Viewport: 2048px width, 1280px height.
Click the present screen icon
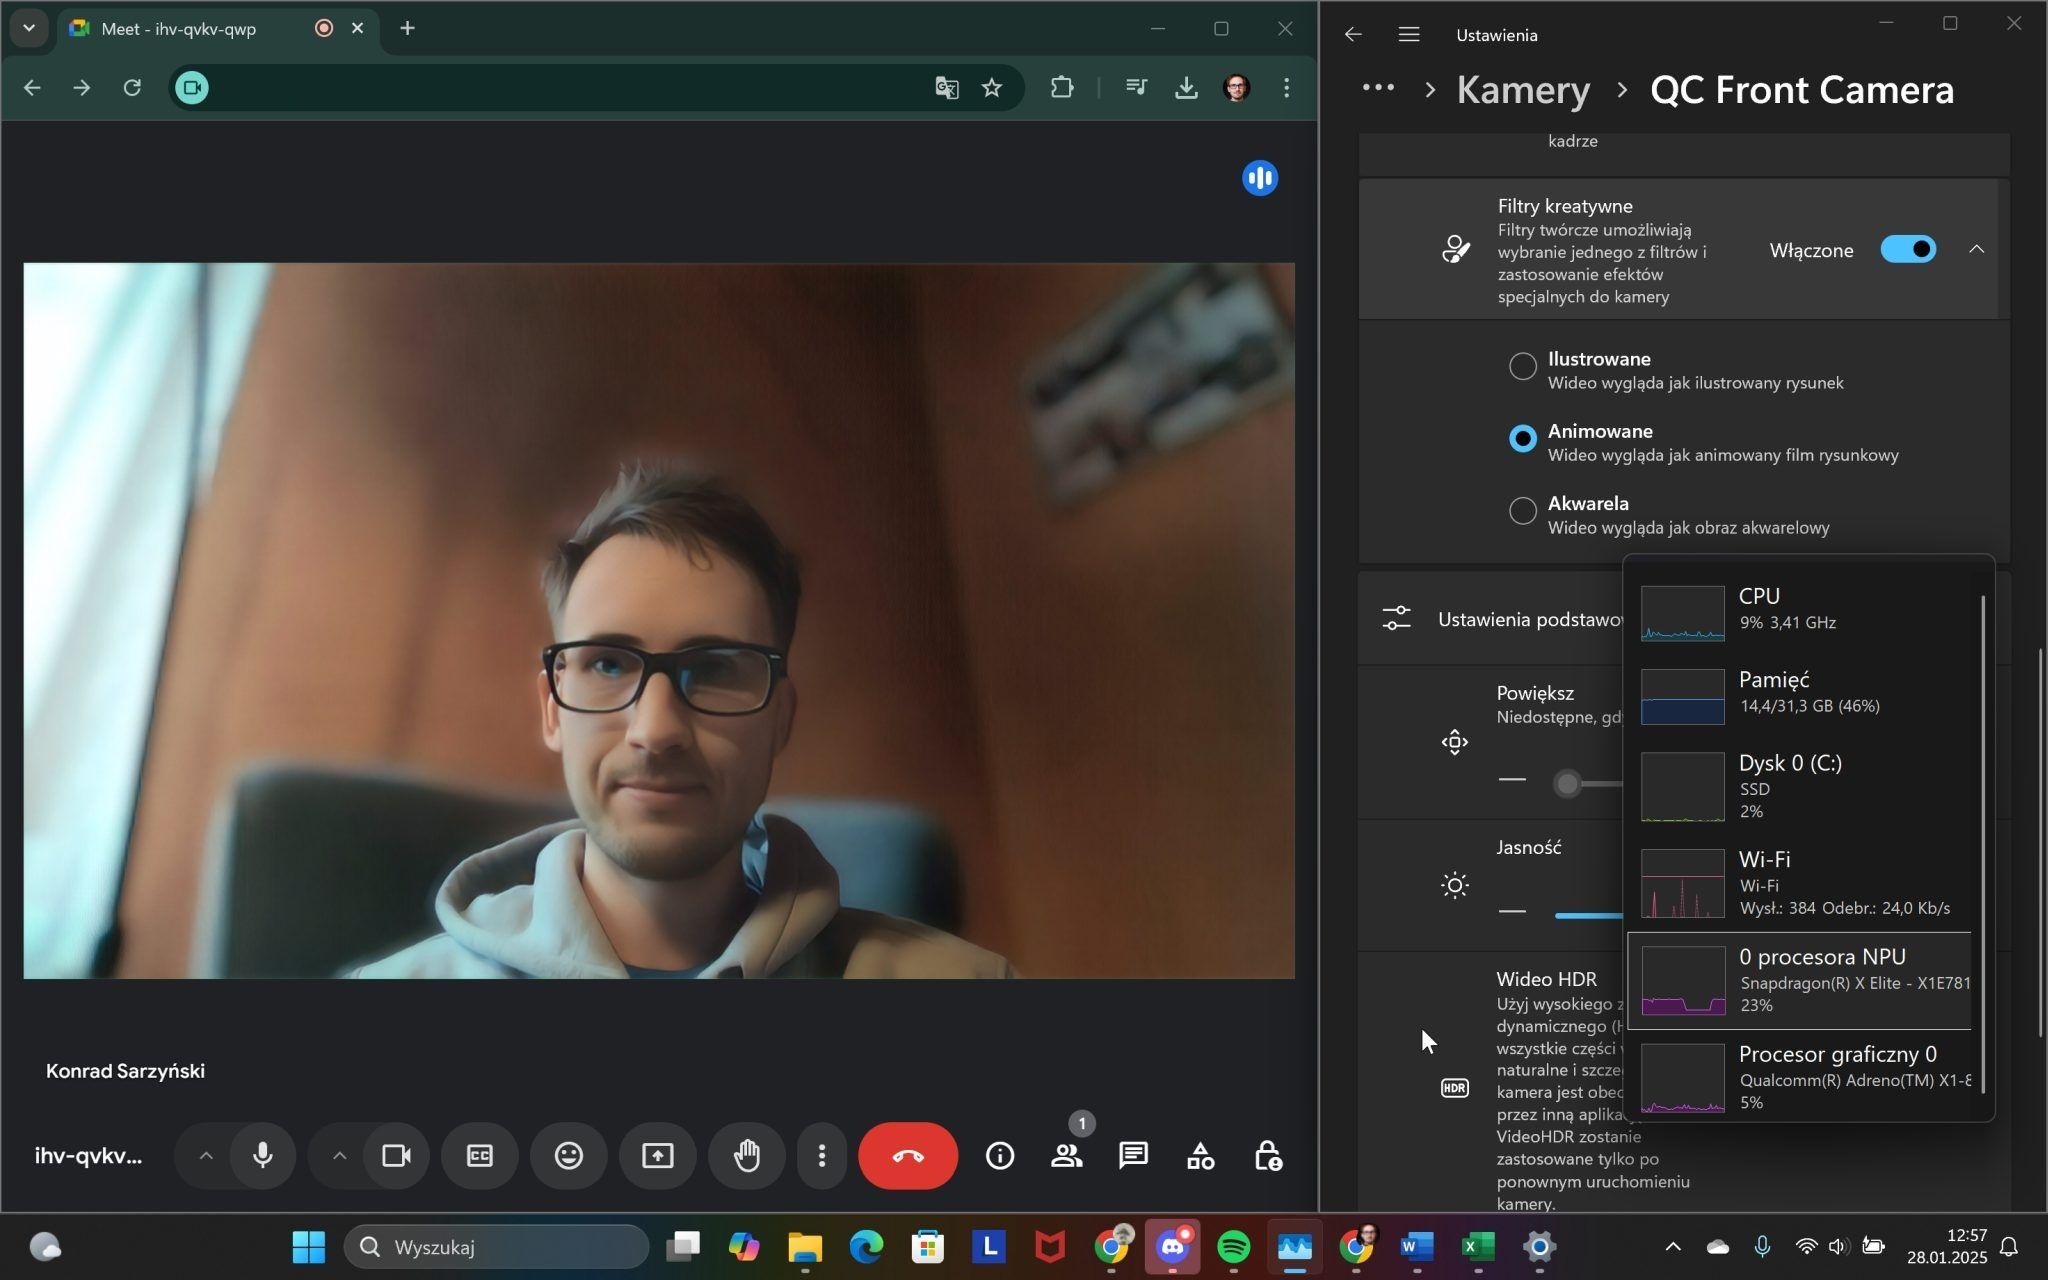[x=657, y=1156]
